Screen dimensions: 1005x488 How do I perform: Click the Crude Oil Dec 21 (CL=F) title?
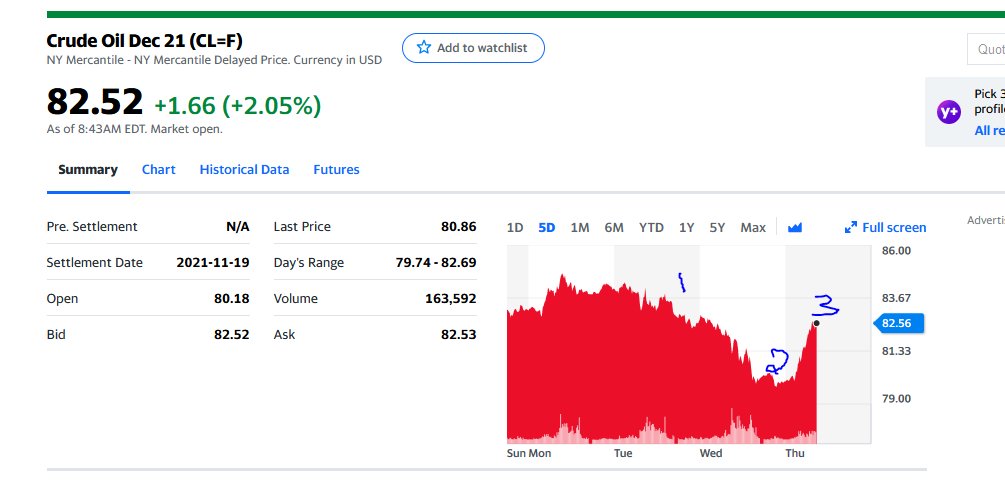coord(145,42)
